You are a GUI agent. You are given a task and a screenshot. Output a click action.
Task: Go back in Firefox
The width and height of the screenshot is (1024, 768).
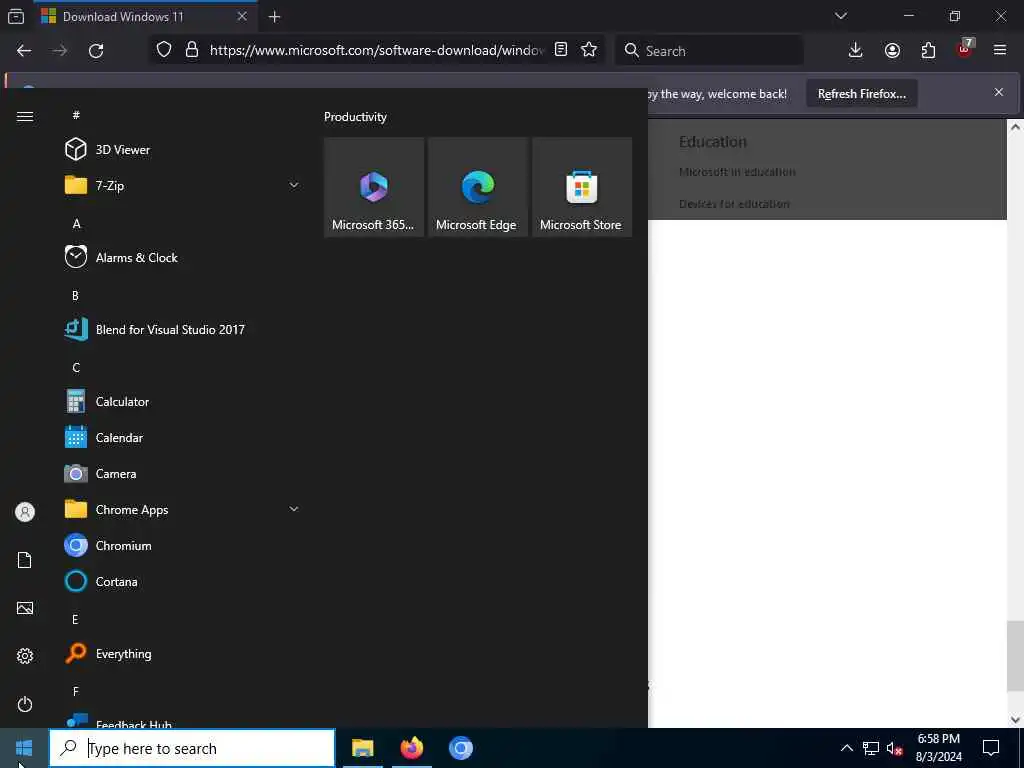pyautogui.click(x=24, y=50)
